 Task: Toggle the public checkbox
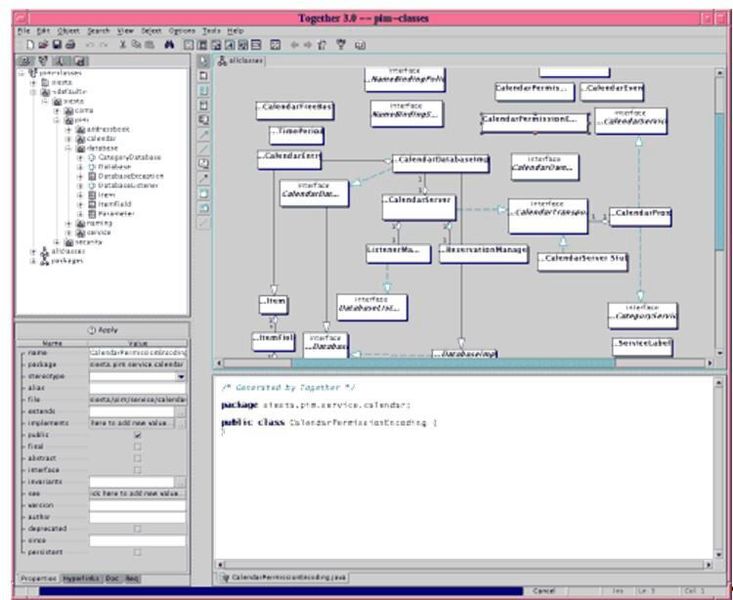137,435
